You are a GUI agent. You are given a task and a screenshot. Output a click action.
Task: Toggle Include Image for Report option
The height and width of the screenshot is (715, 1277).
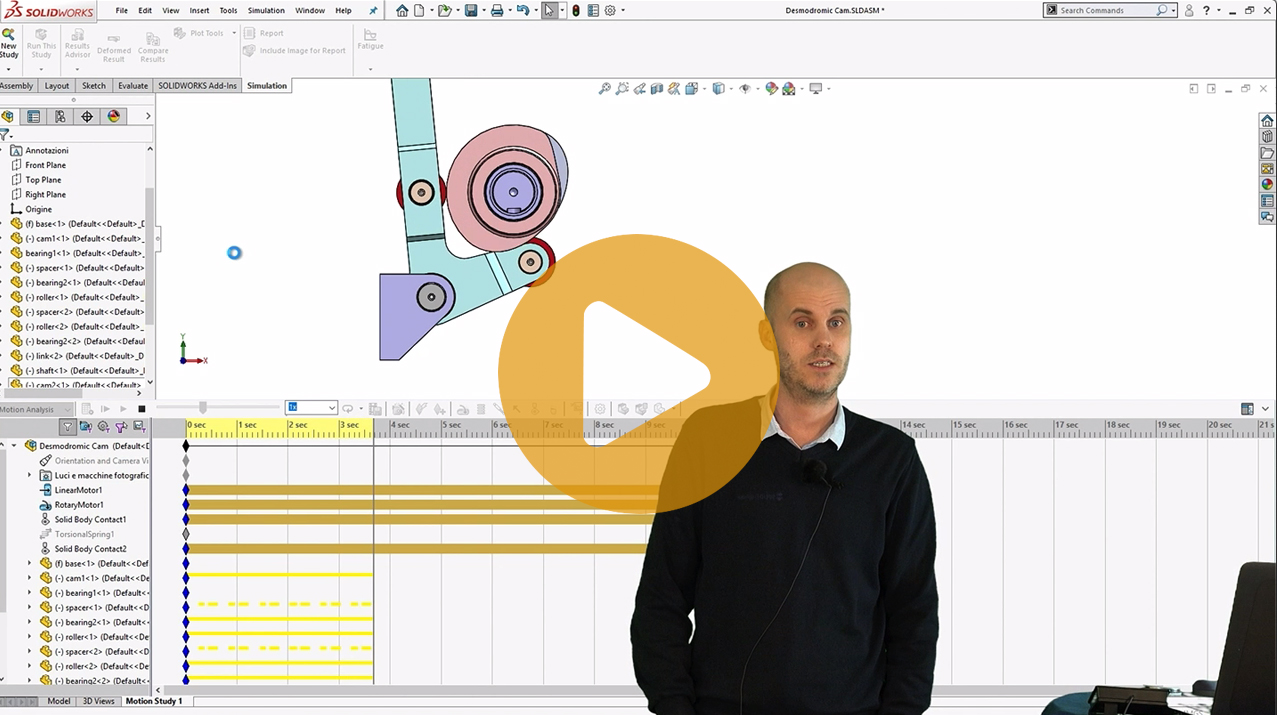pyautogui.click(x=294, y=50)
